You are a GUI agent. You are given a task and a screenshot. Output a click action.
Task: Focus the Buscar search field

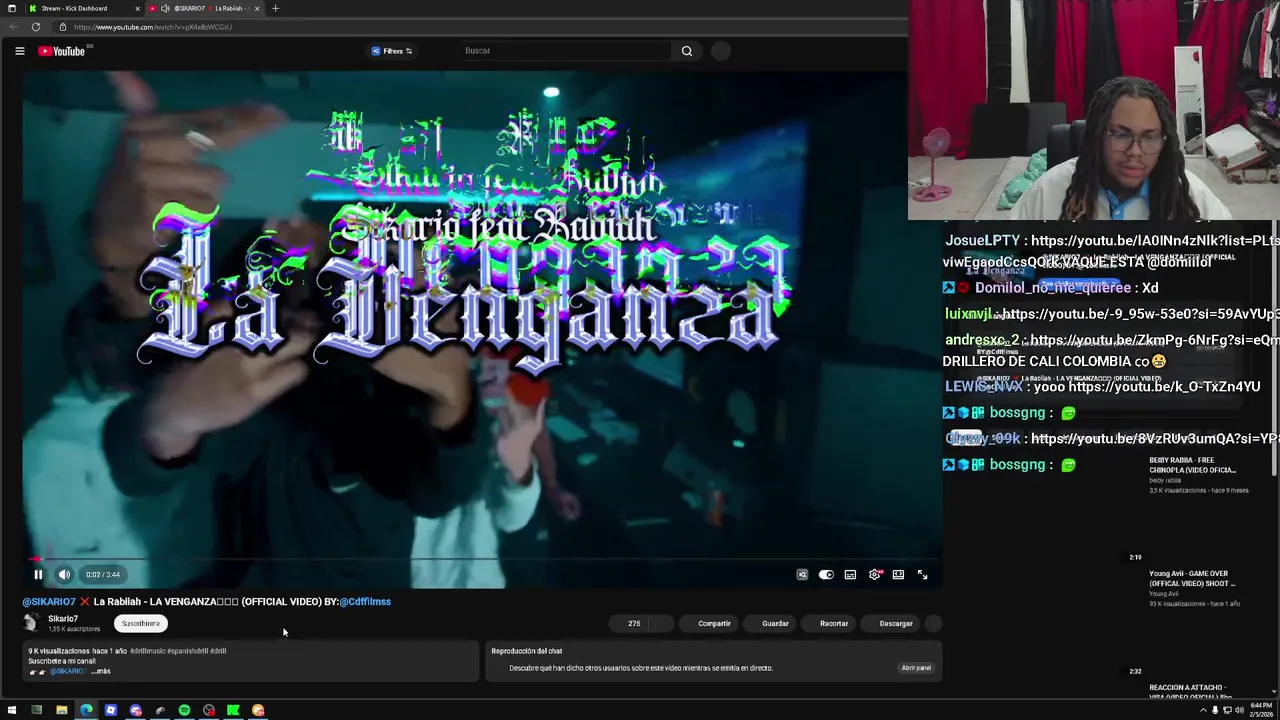(565, 51)
